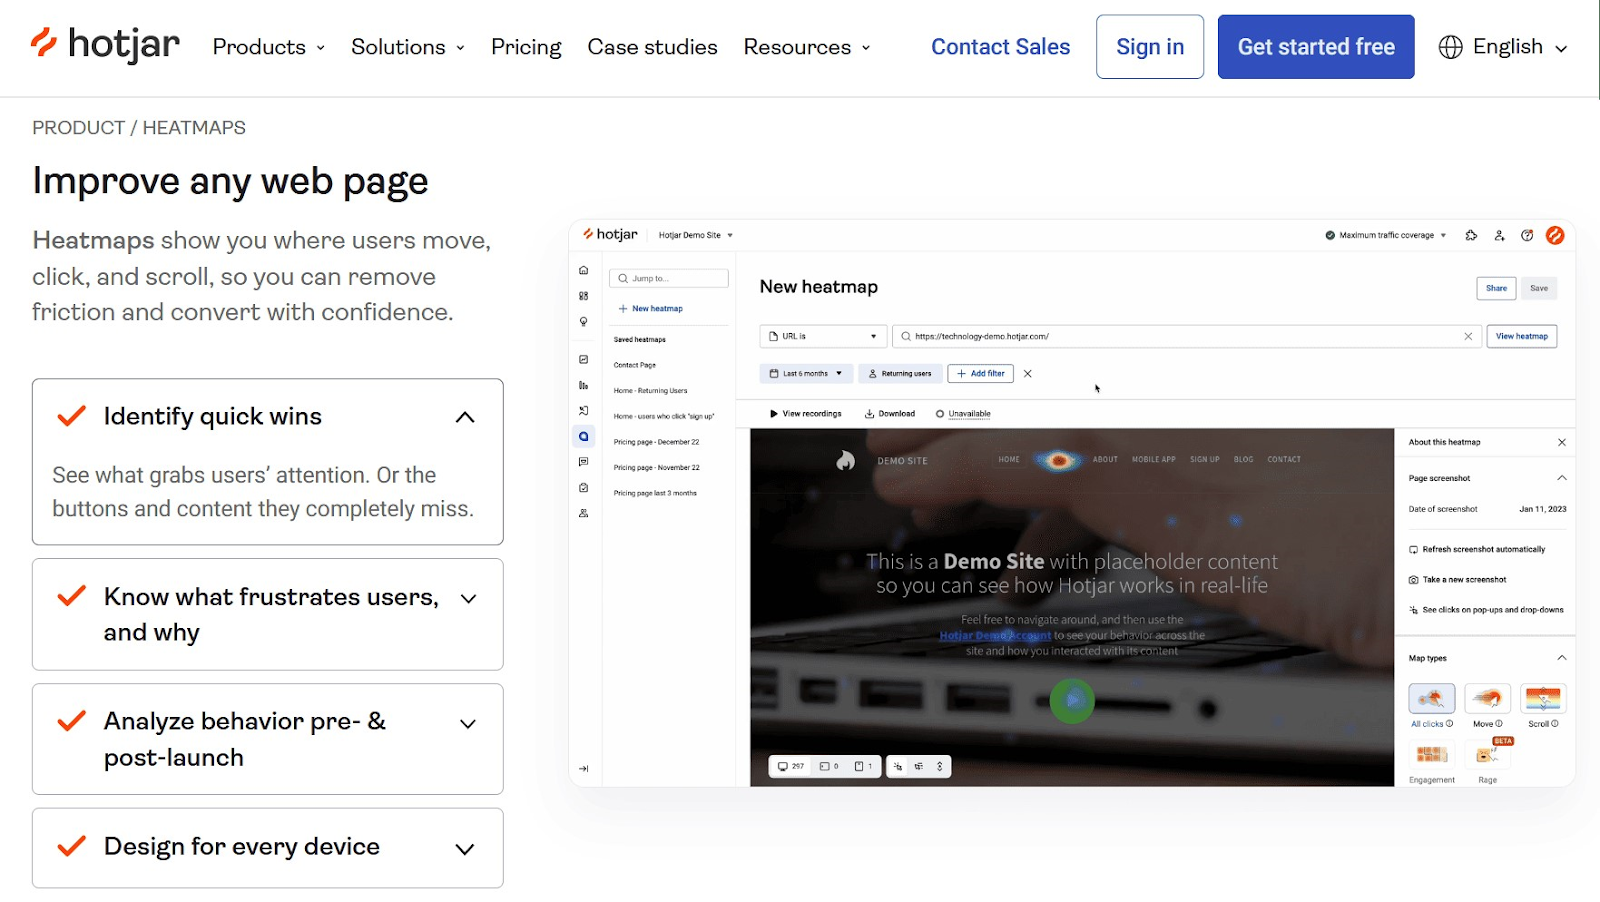Collapse the Identify quick wins section
Viewport: 1600px width, 902px height.
[464, 417]
